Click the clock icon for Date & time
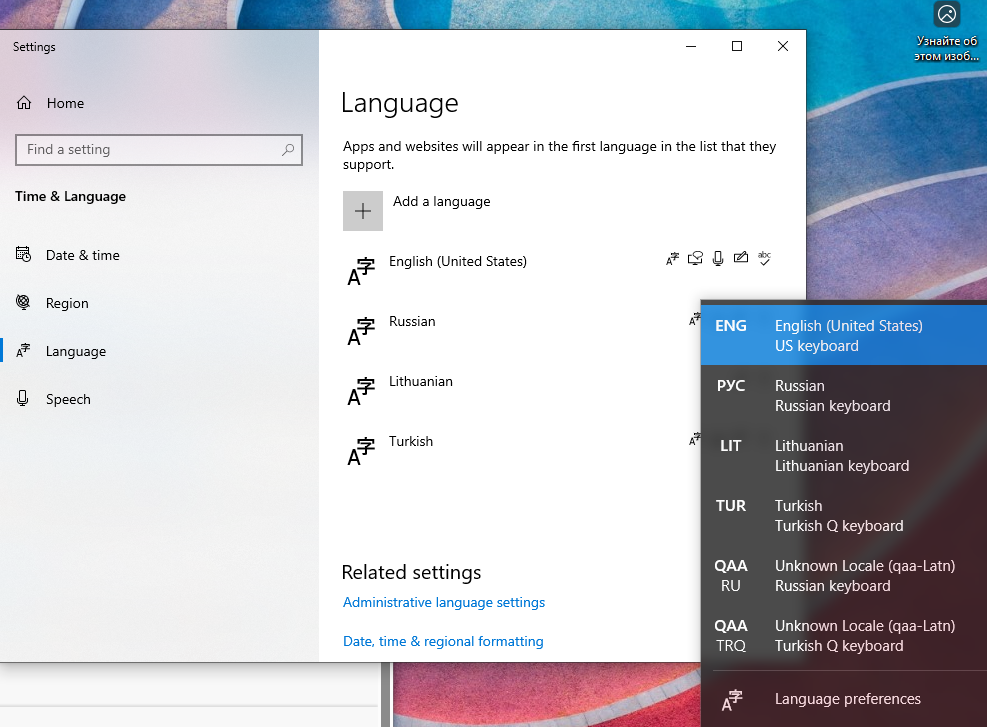The image size is (987, 727). tap(23, 255)
